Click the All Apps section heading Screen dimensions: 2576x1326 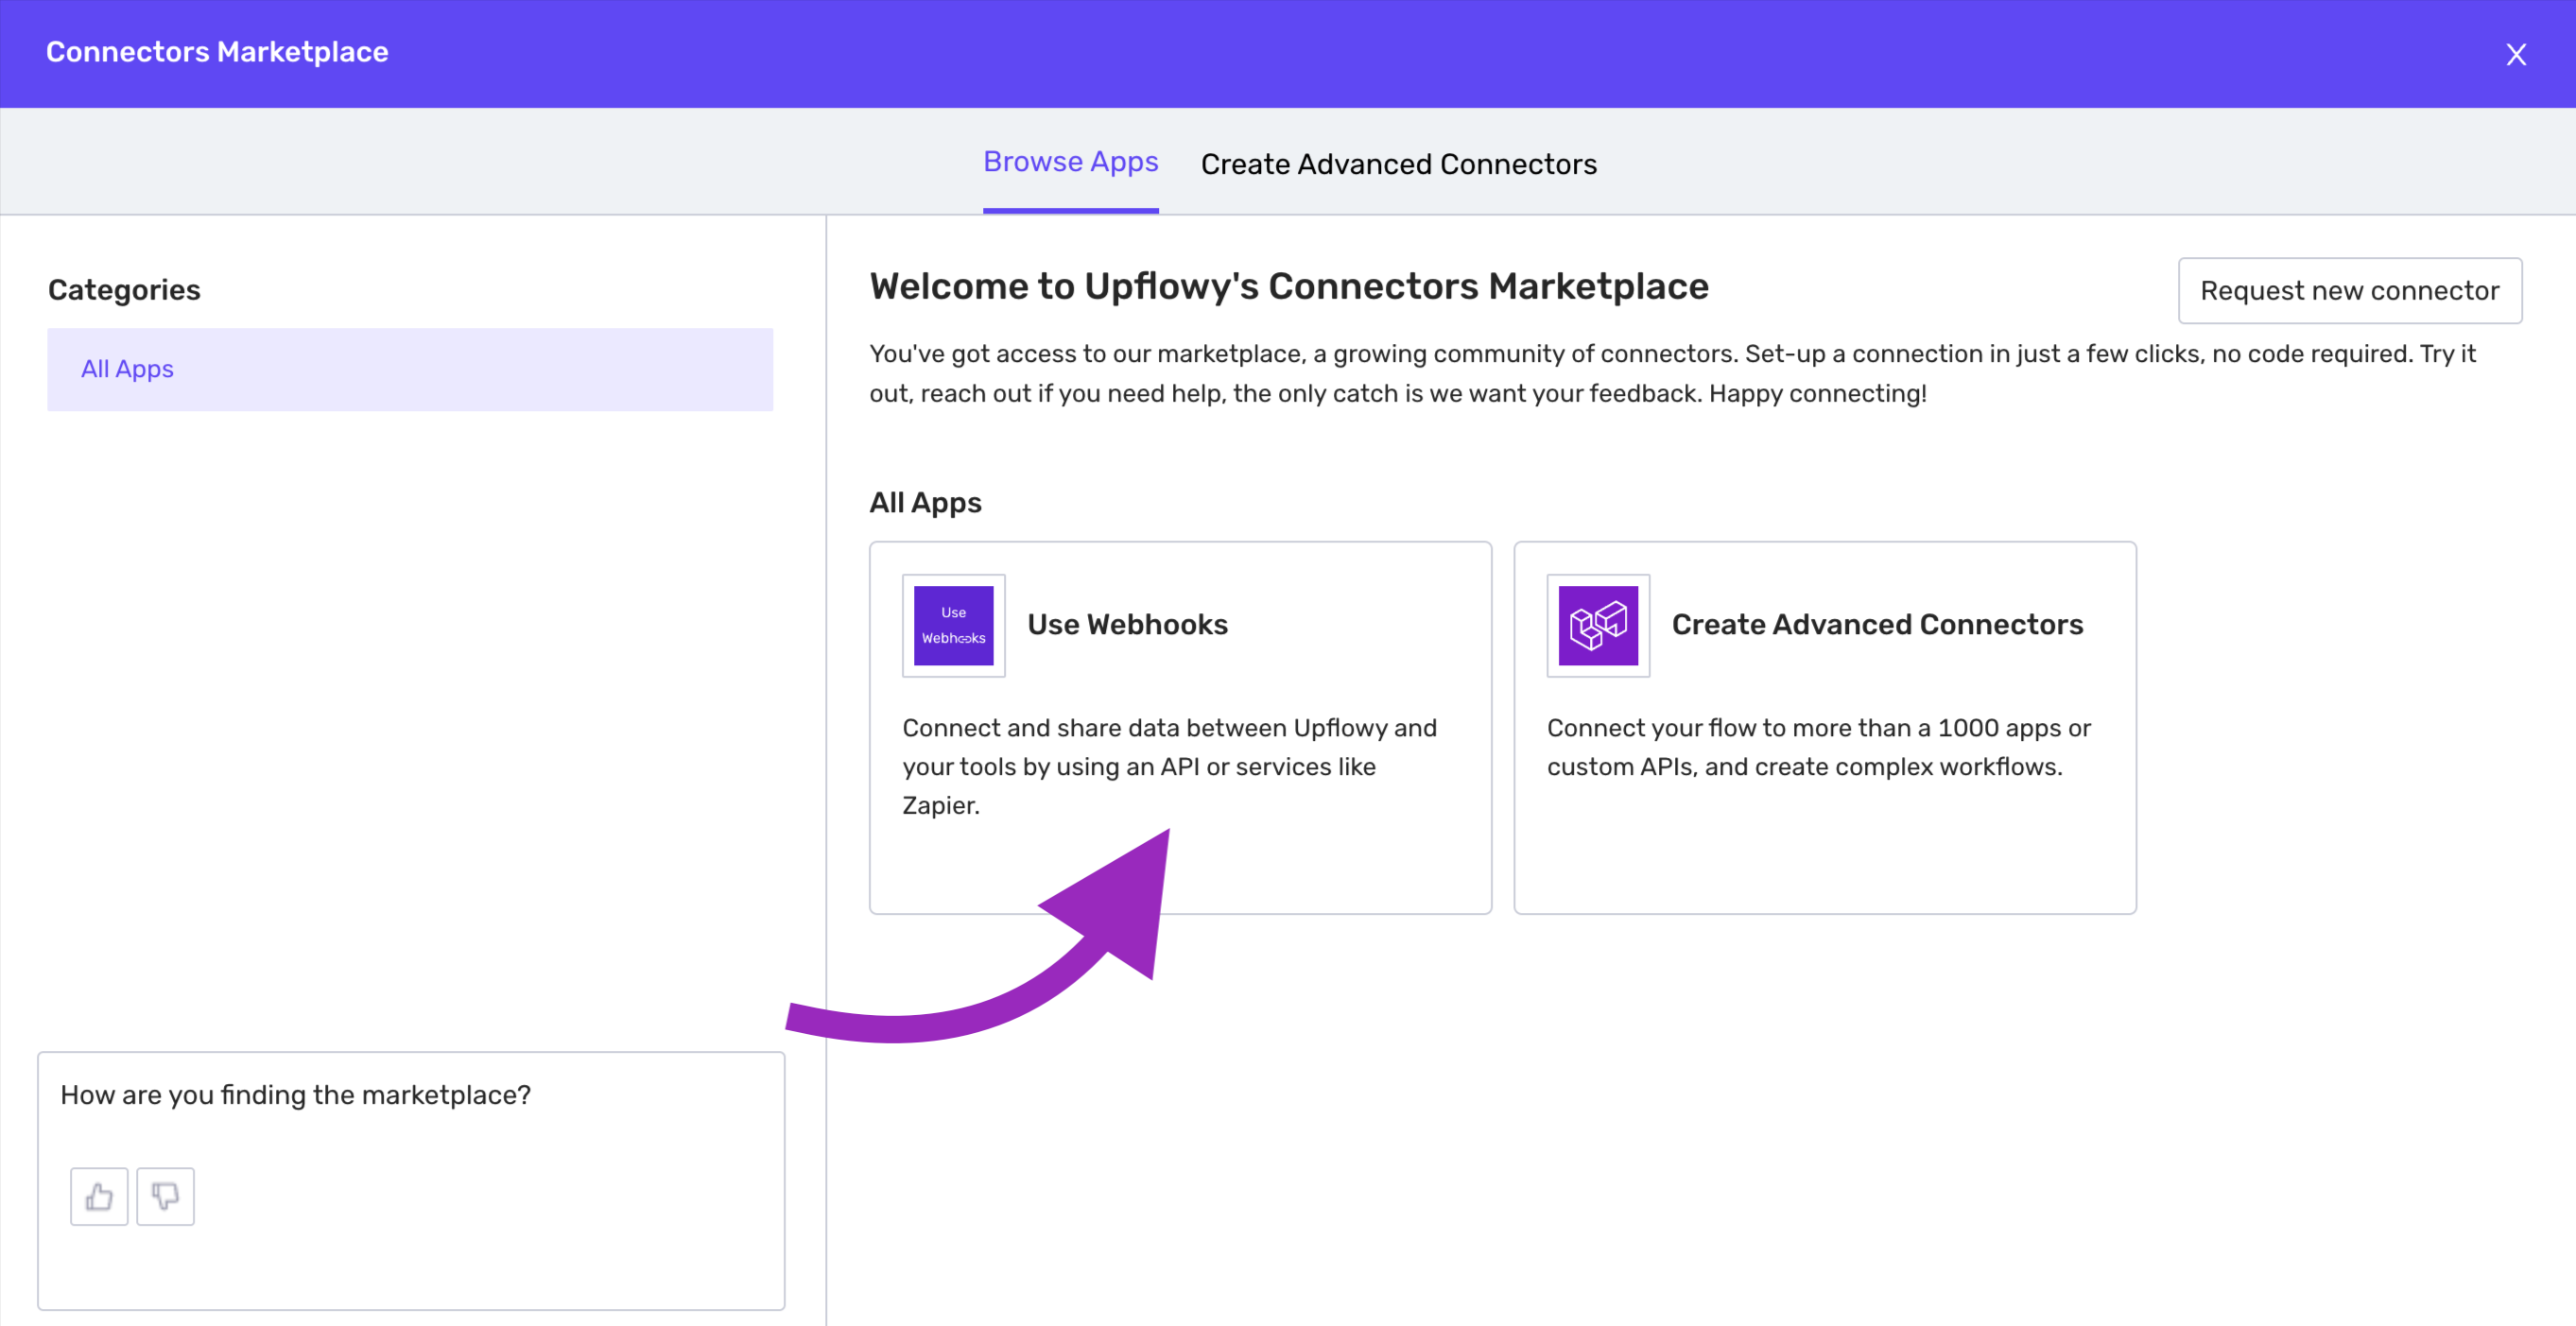925,502
